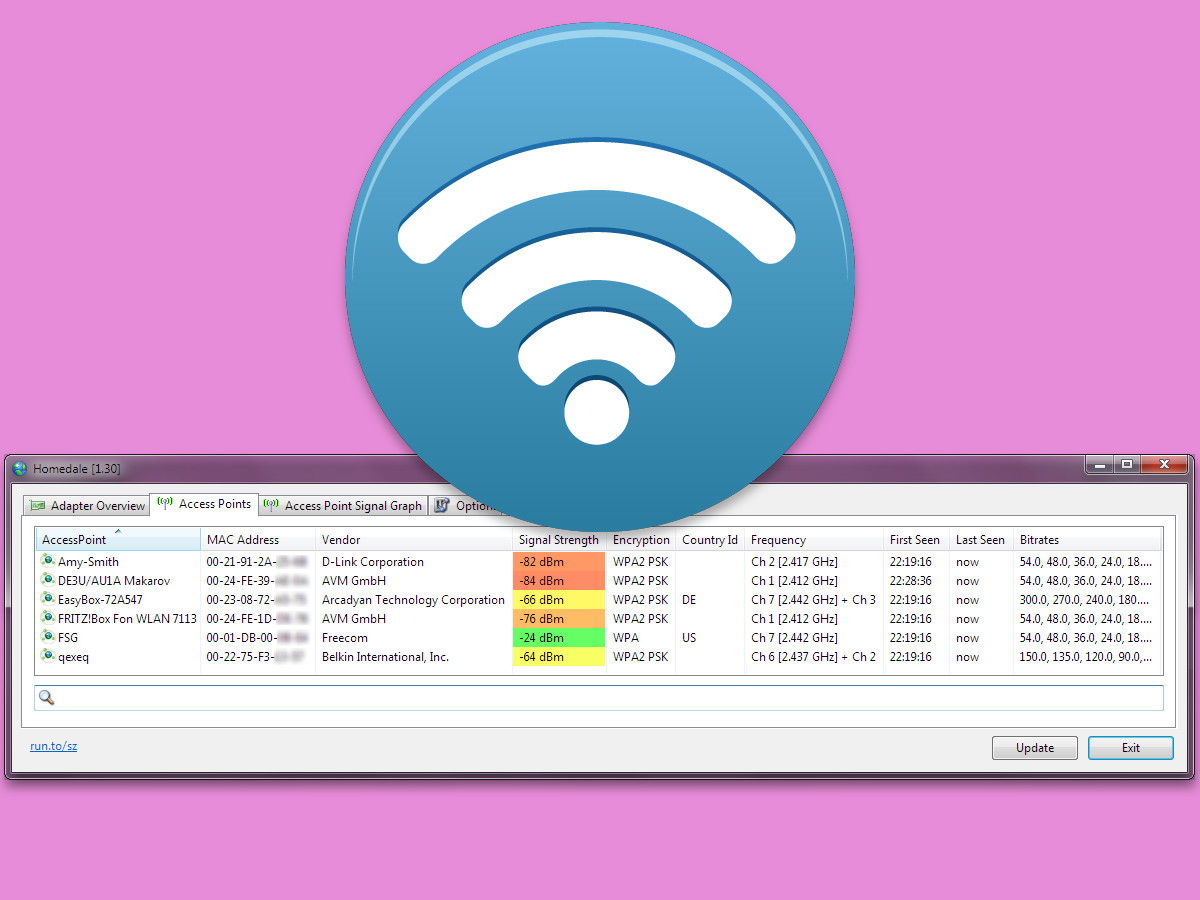Viewport: 1200px width, 900px height.
Task: Minimize the Homedale window
Action: (1099, 465)
